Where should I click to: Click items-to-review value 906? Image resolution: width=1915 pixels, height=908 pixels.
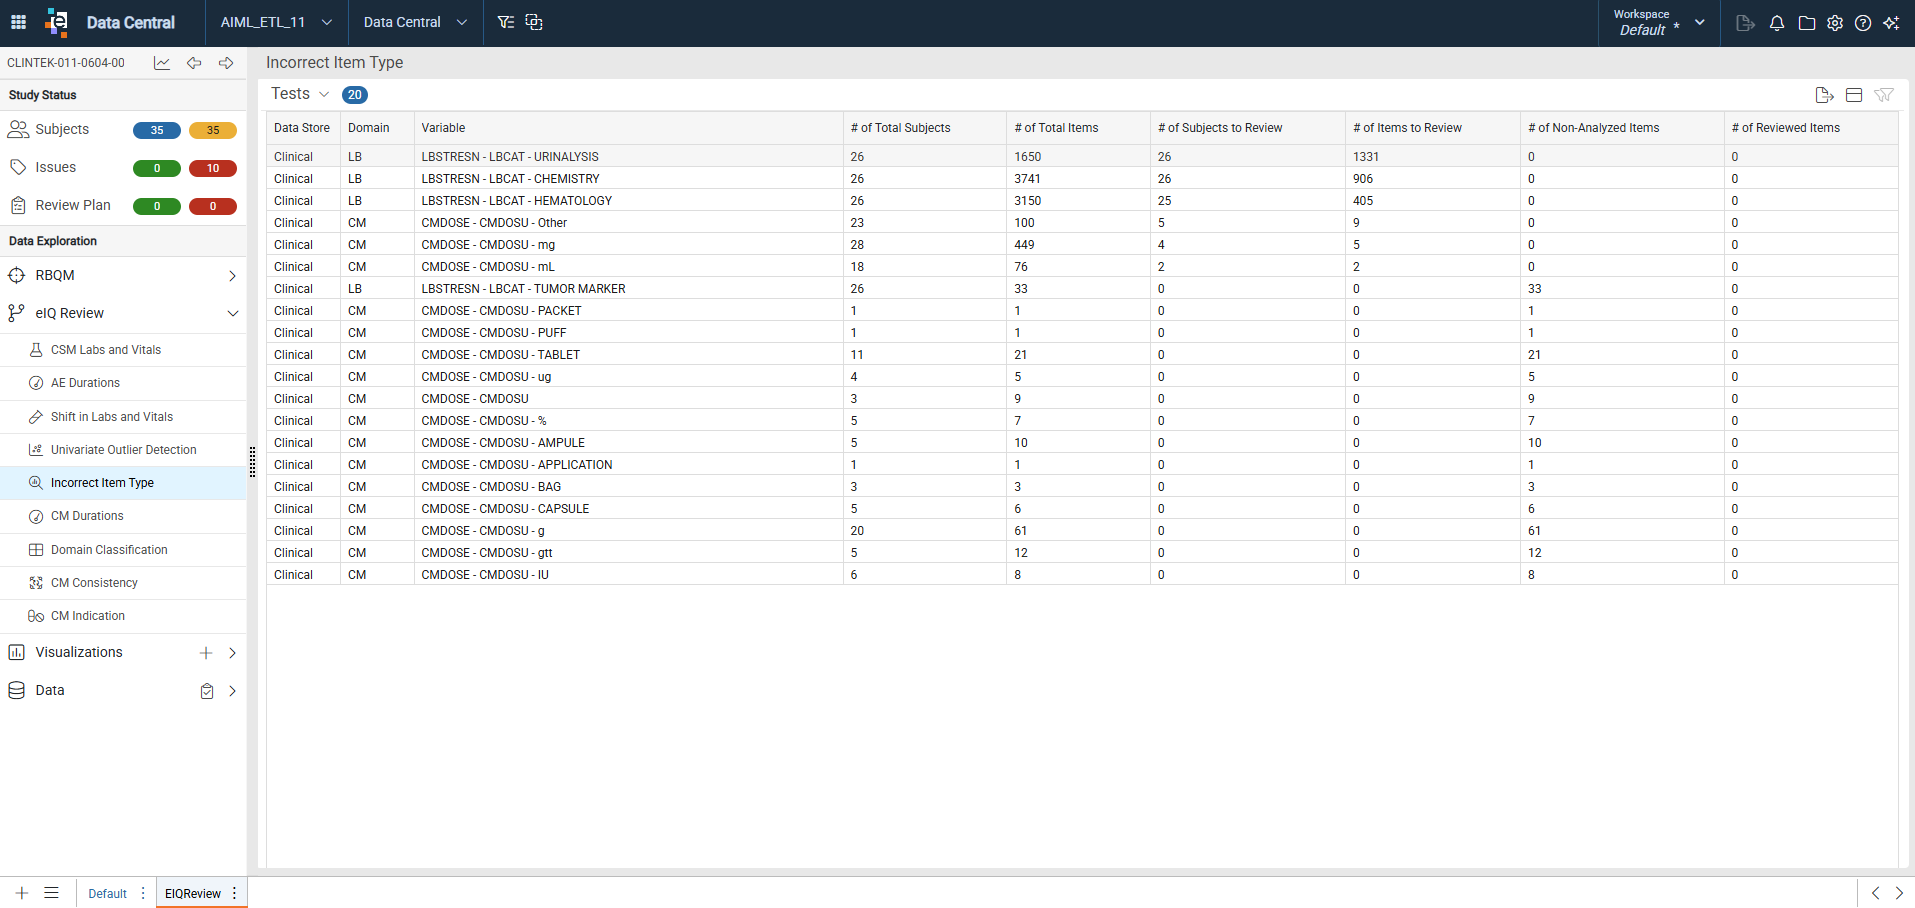tap(1363, 179)
